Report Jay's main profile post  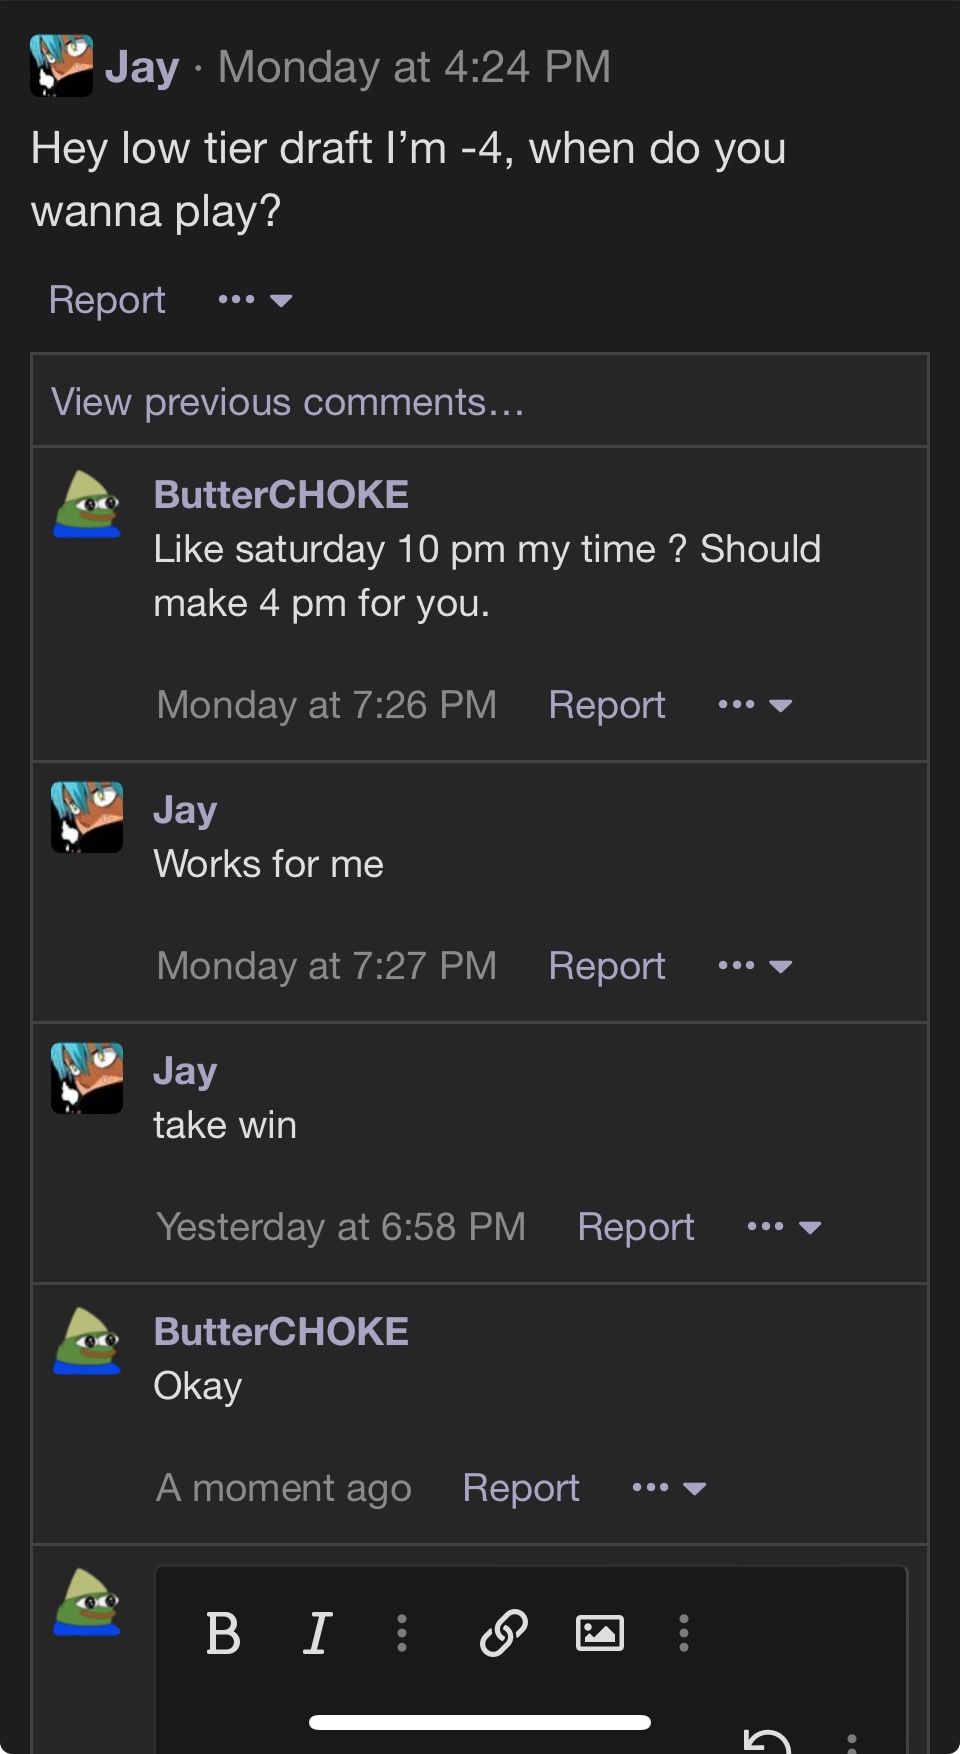click(x=107, y=300)
